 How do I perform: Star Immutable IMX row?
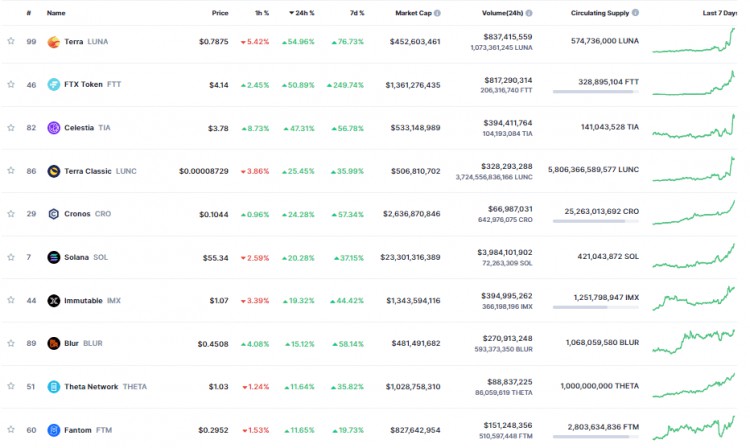coord(11,300)
